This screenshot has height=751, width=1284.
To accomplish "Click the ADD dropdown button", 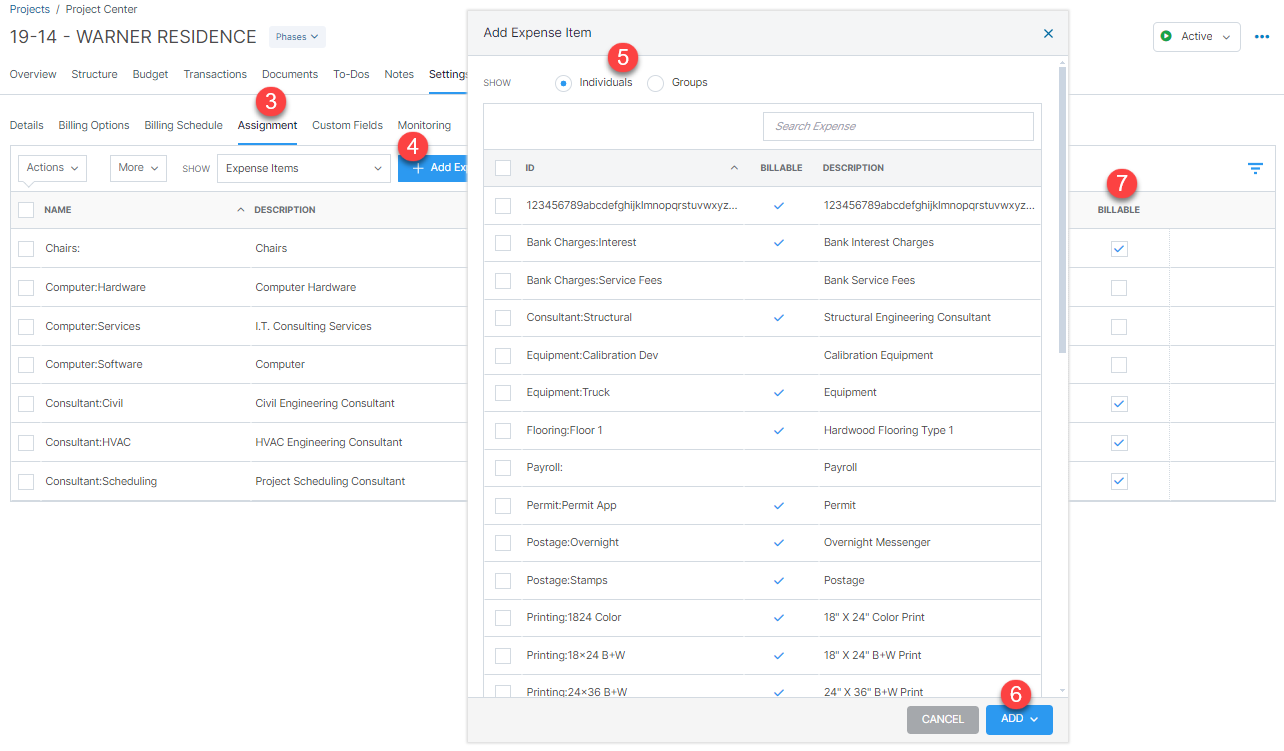I will pyautogui.click(x=1019, y=719).
